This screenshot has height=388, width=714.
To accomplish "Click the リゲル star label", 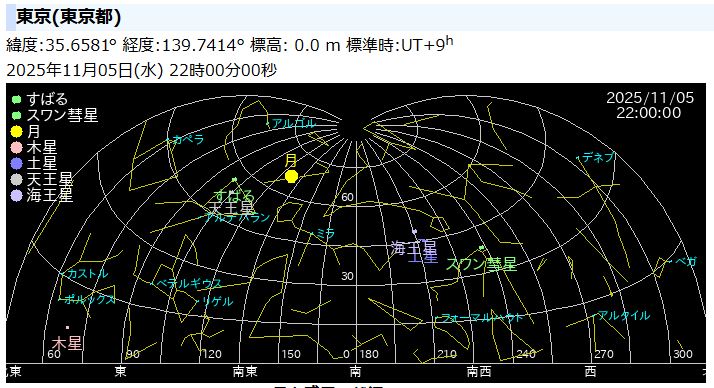I will click(x=218, y=301).
